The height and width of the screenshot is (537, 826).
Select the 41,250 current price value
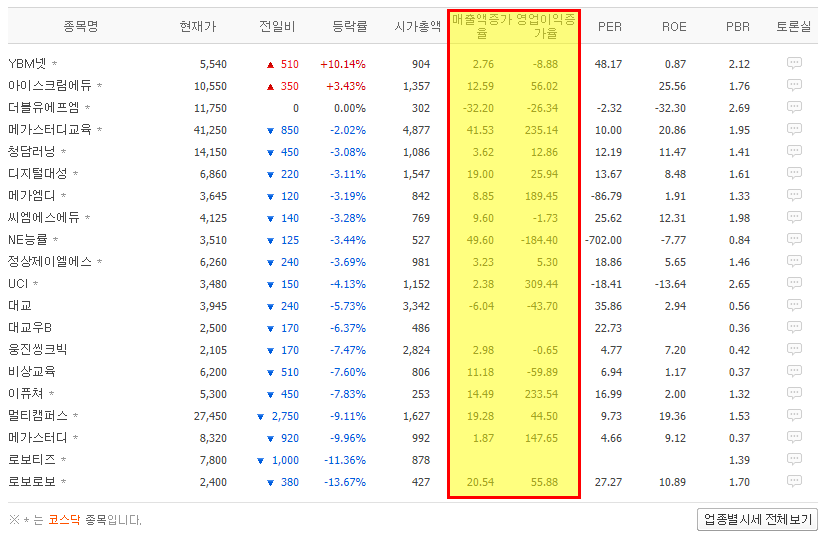click(210, 130)
